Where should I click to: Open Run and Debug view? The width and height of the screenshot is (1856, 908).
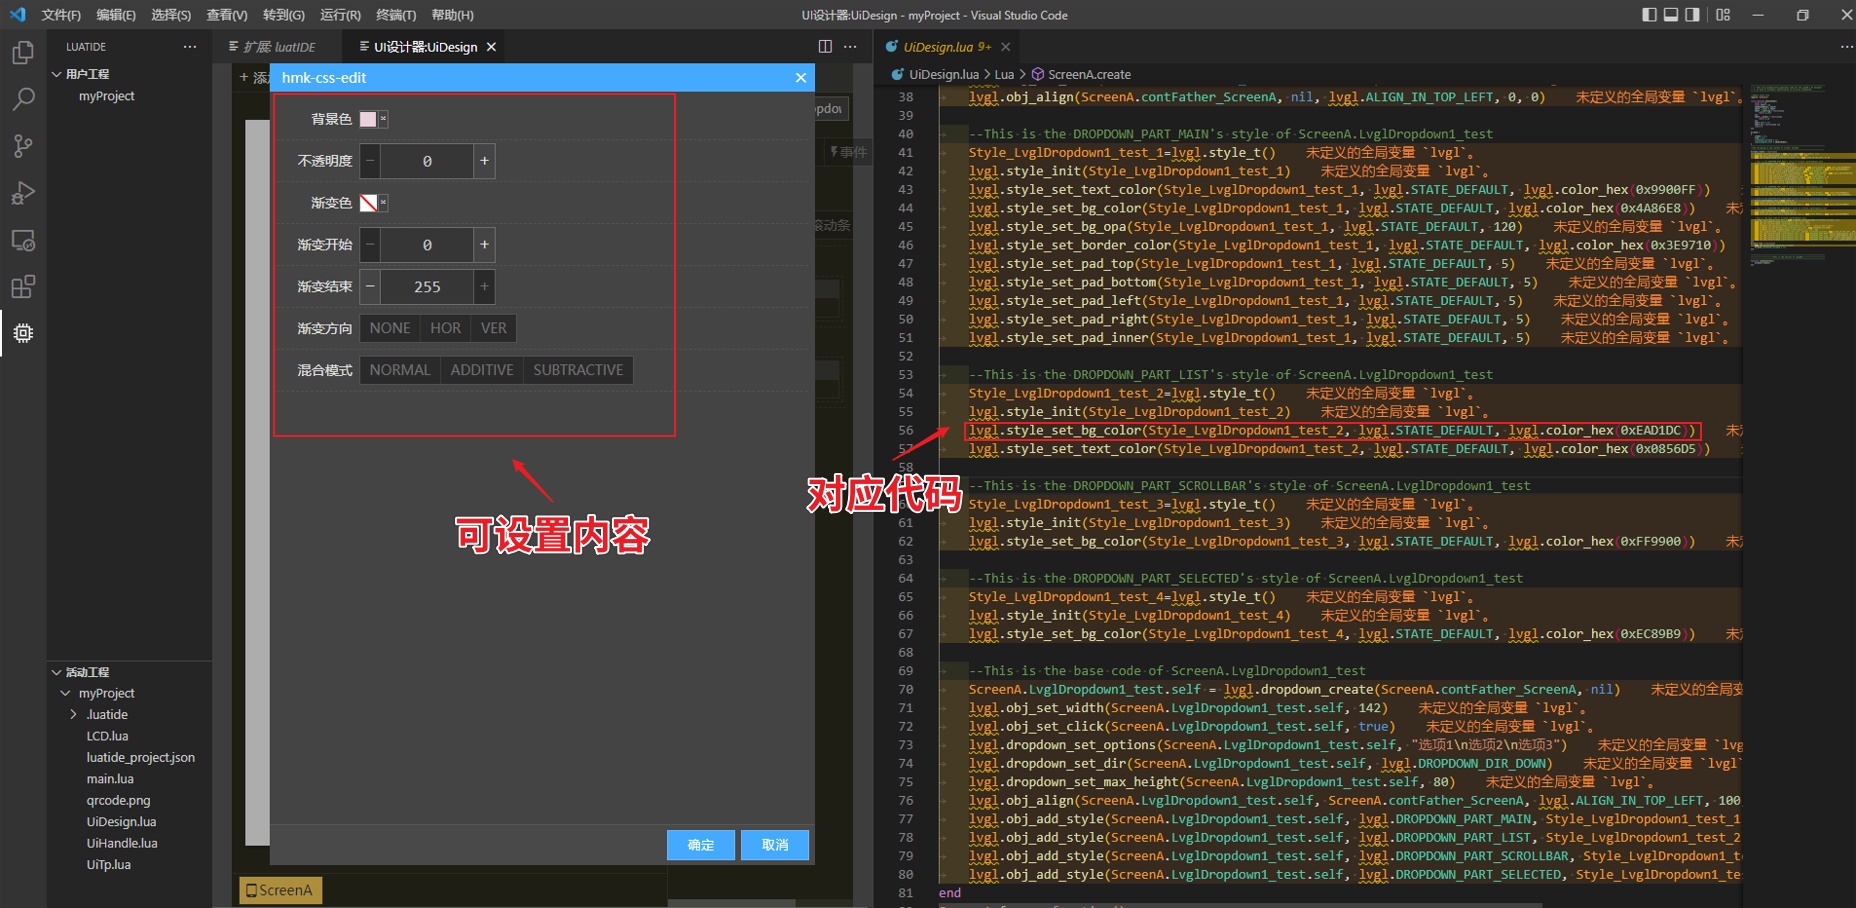coord(23,193)
